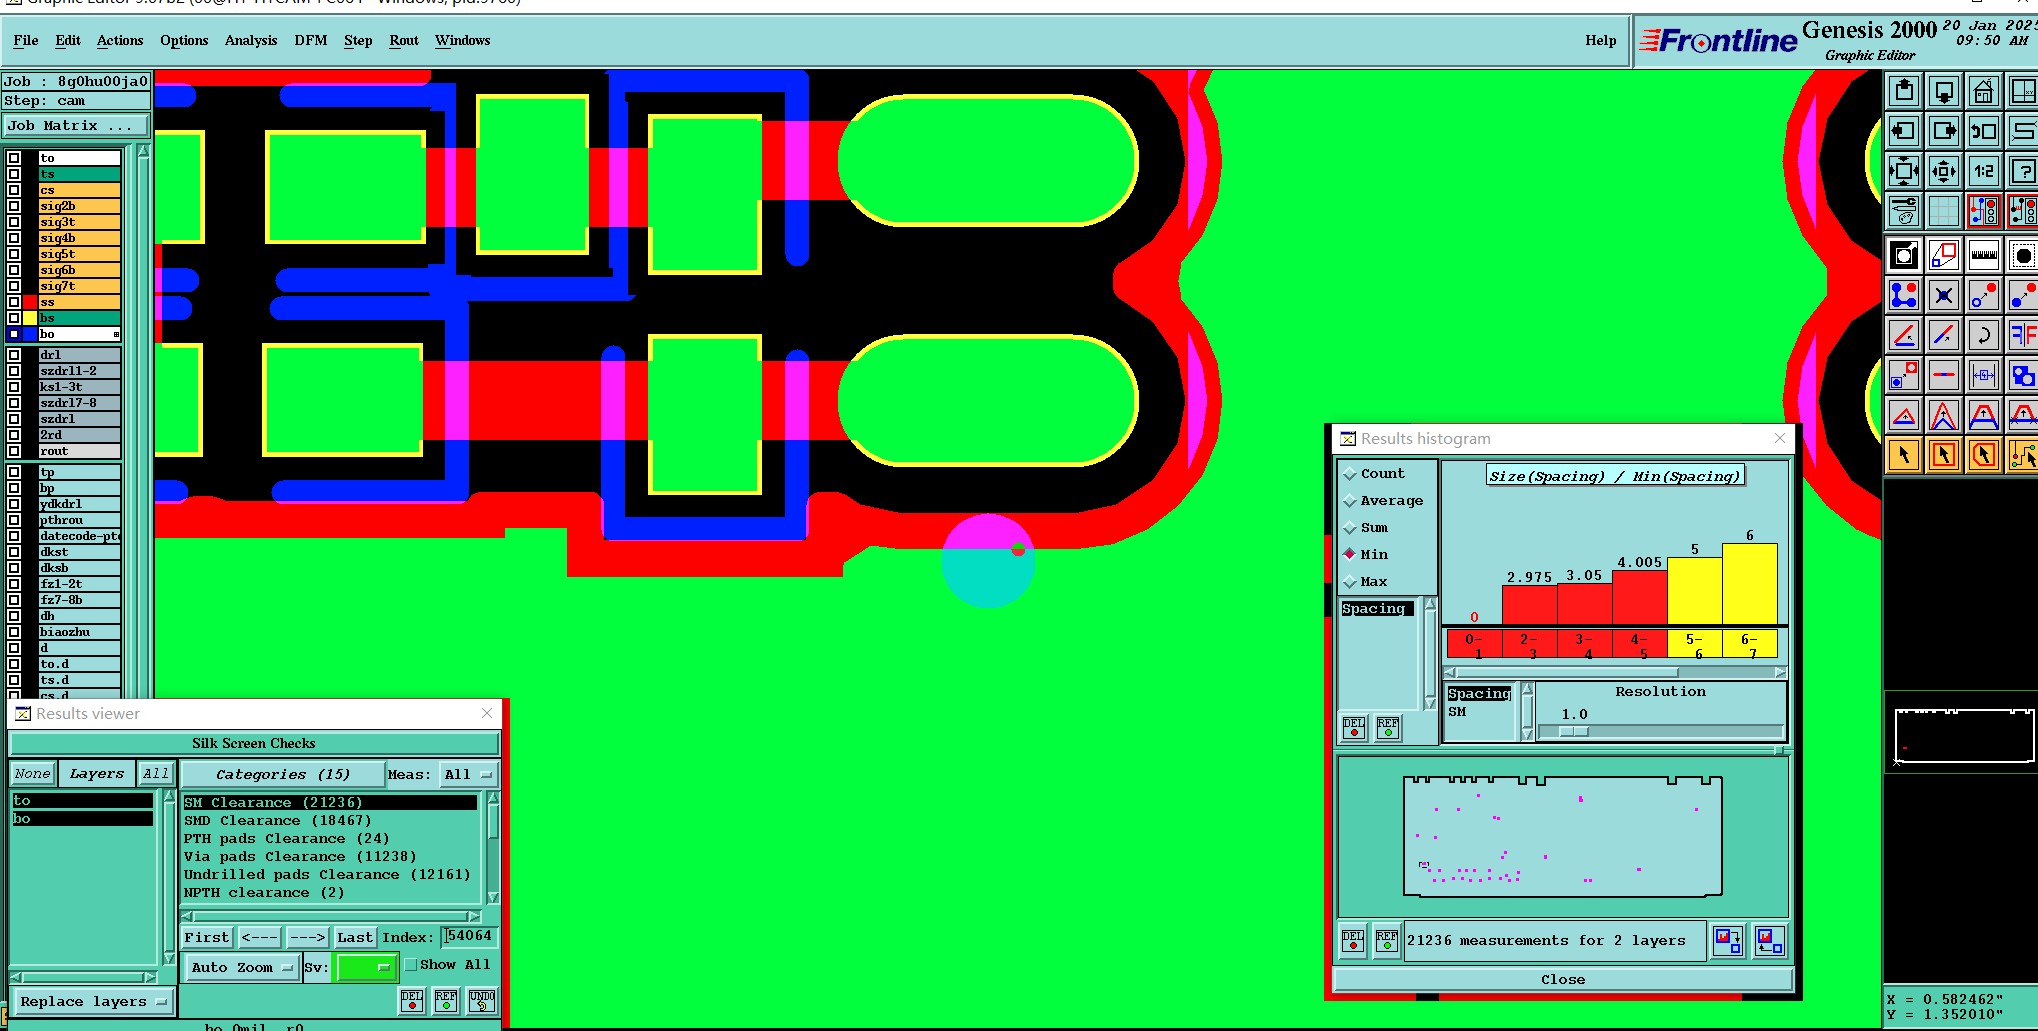The width and height of the screenshot is (2038, 1031).
Task: Enable the Show All checkbox
Action: pyautogui.click(x=411, y=965)
